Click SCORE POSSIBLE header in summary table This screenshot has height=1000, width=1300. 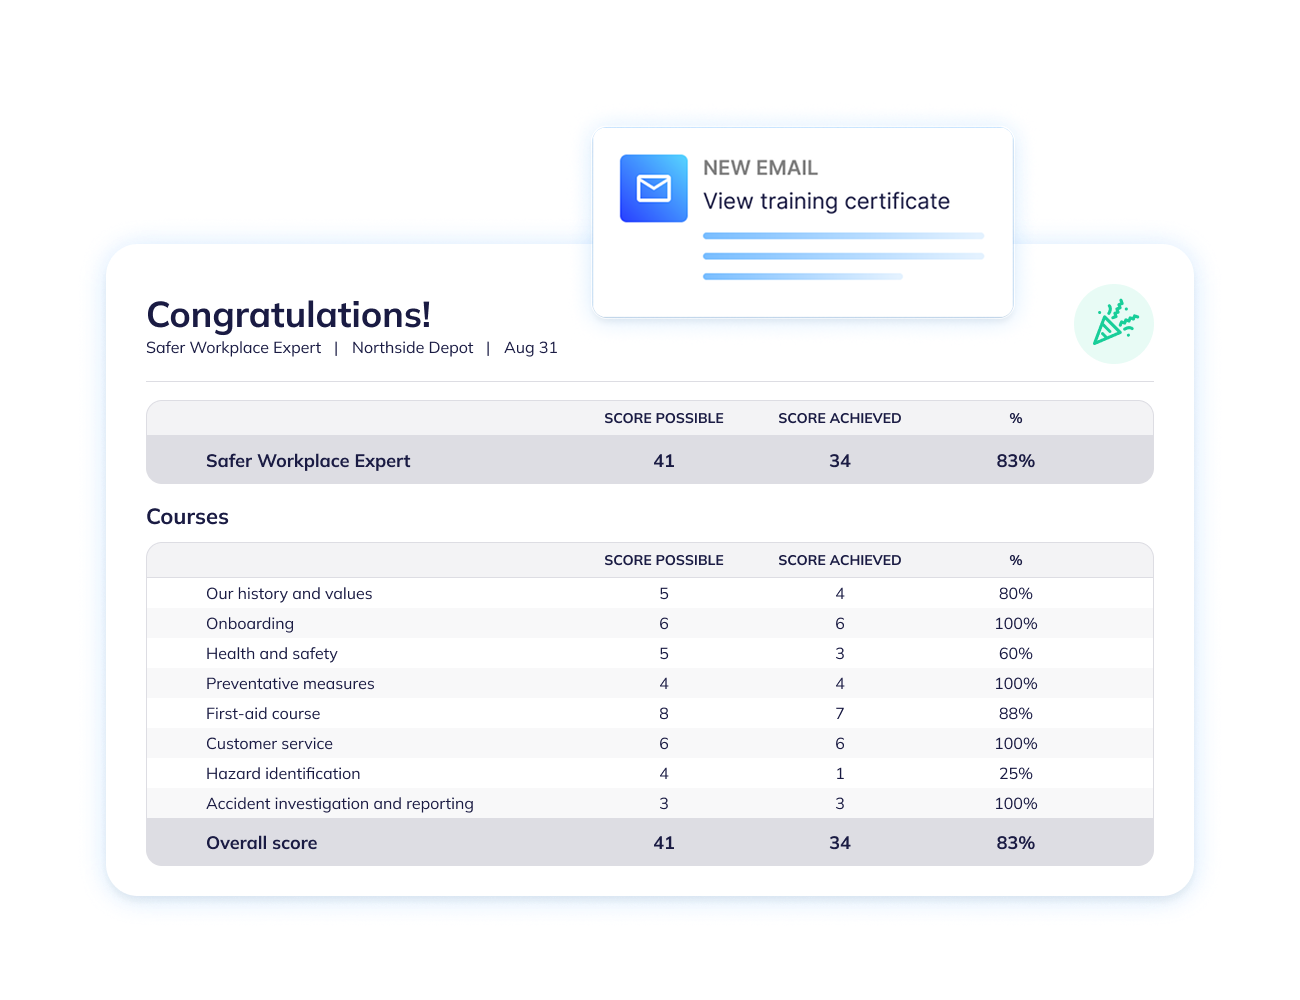(664, 418)
